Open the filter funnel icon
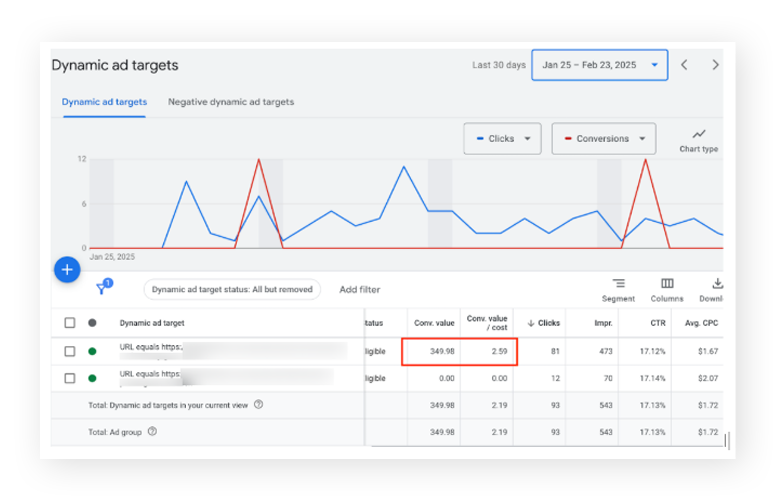The image size is (775, 500). click(102, 289)
